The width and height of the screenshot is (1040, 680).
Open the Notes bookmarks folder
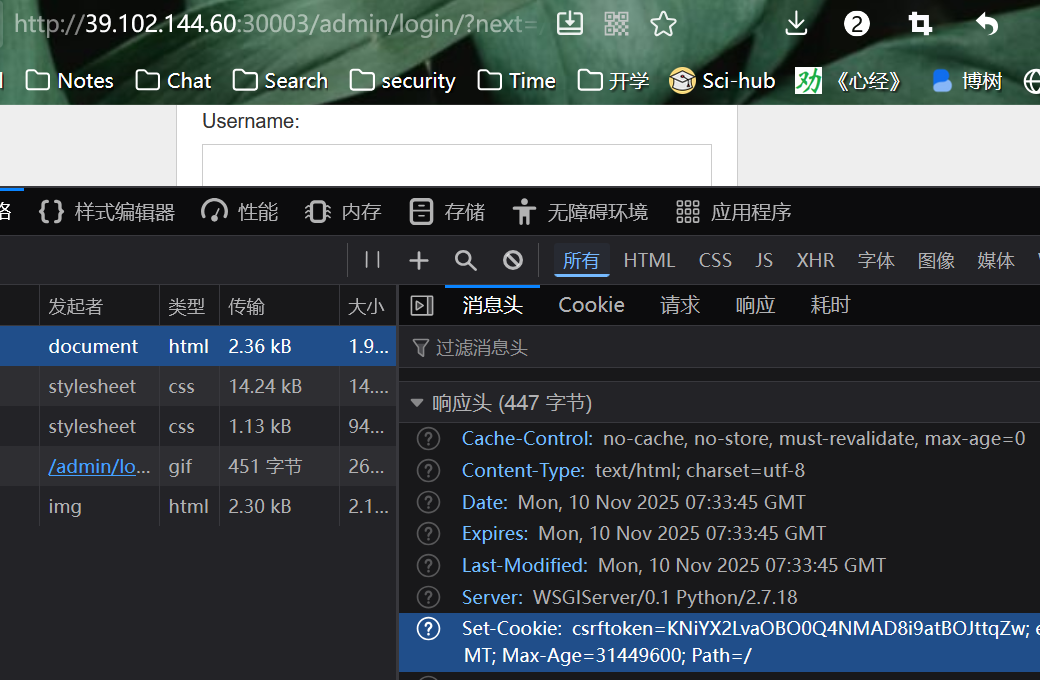tap(70, 81)
